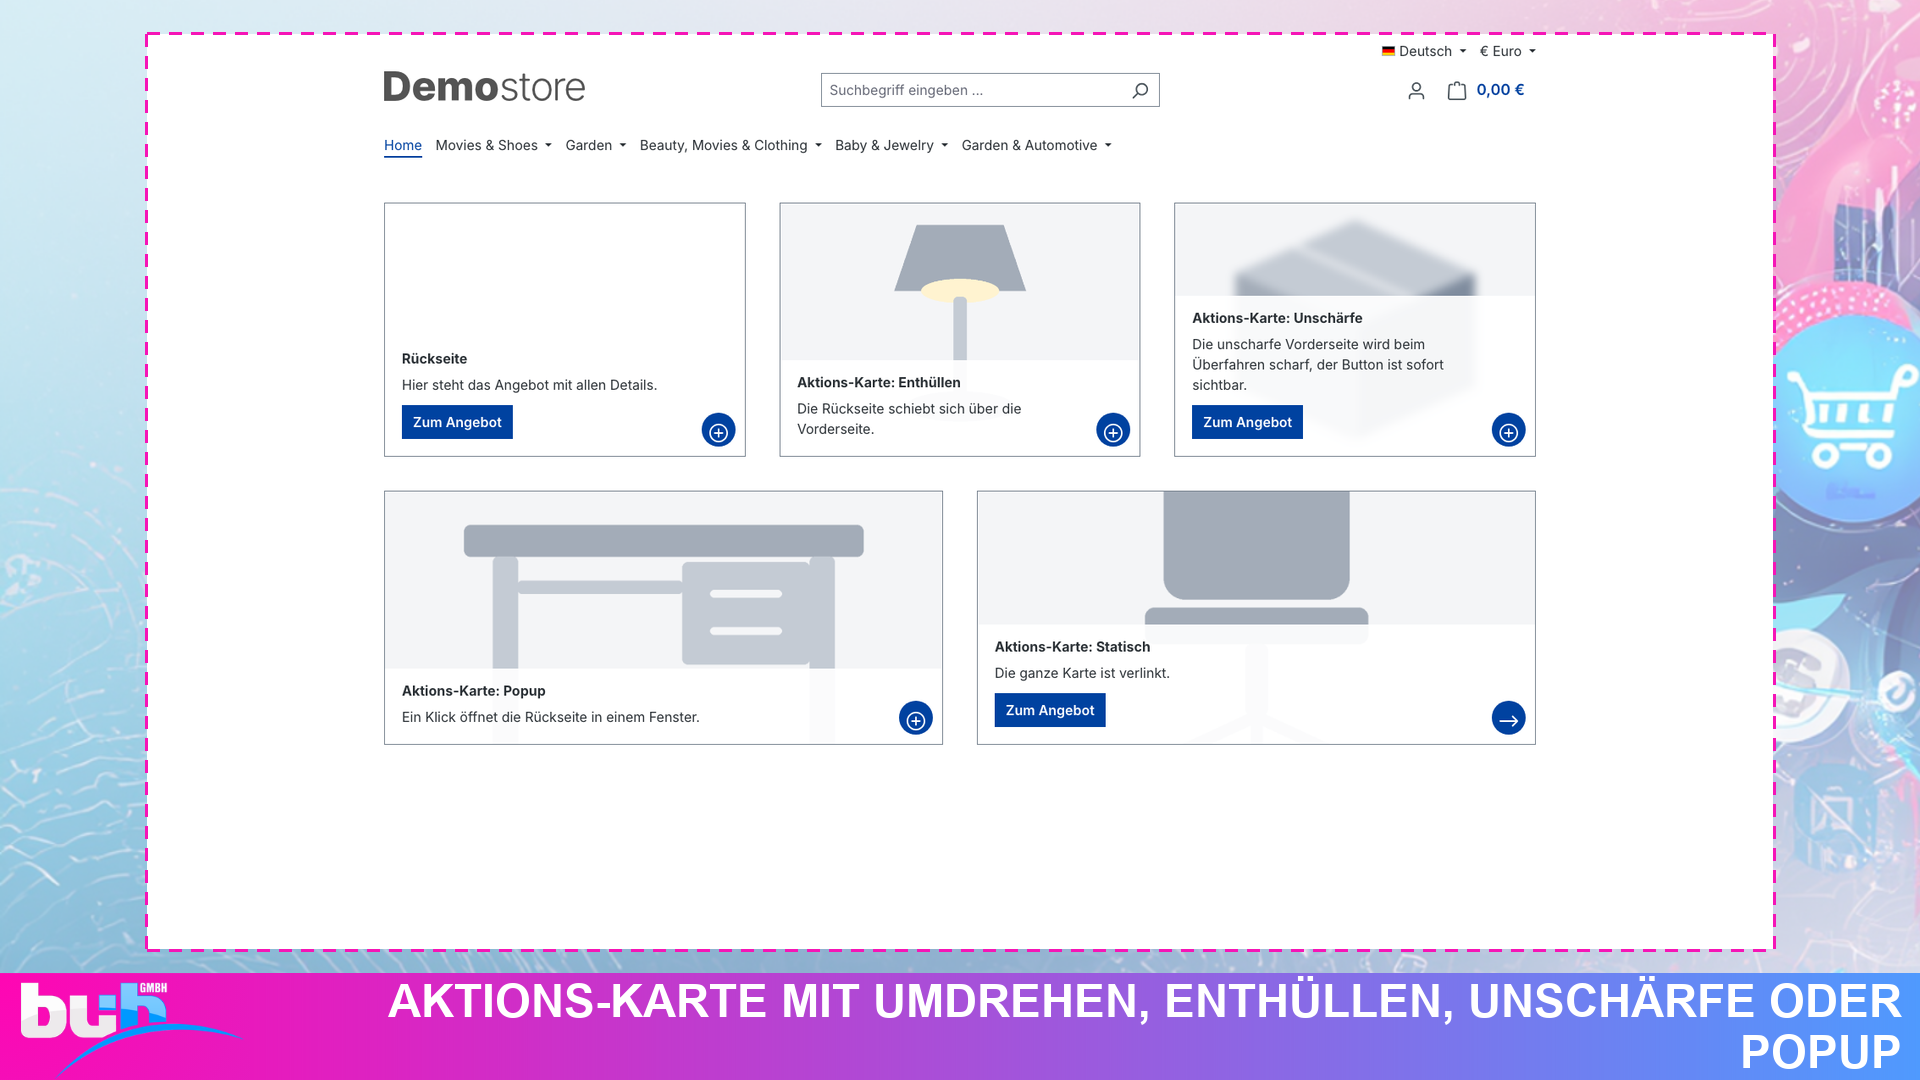
Task: Click the lamp image on Enthüllen card
Action: pyautogui.click(x=960, y=282)
